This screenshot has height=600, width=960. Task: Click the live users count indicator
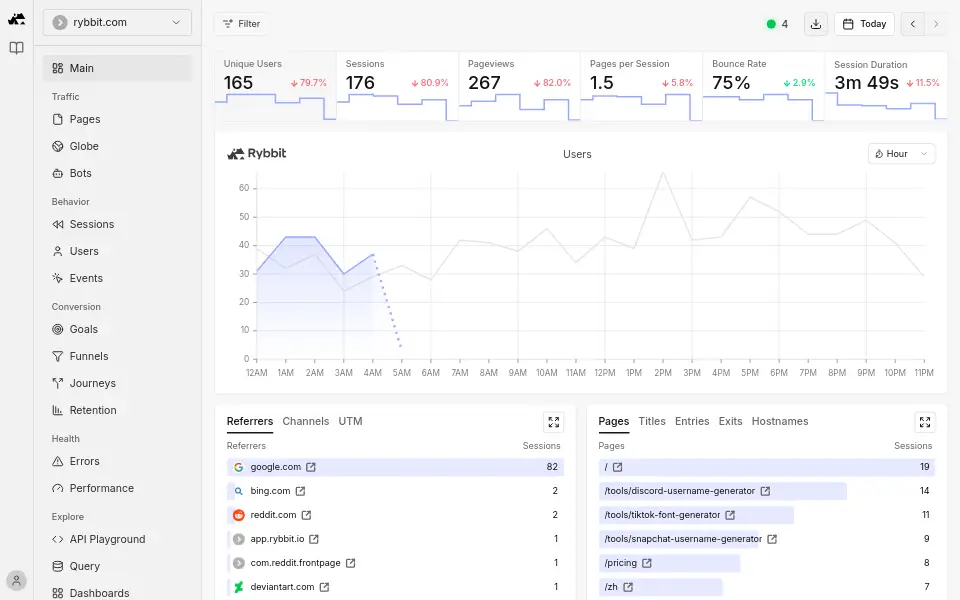(x=778, y=24)
